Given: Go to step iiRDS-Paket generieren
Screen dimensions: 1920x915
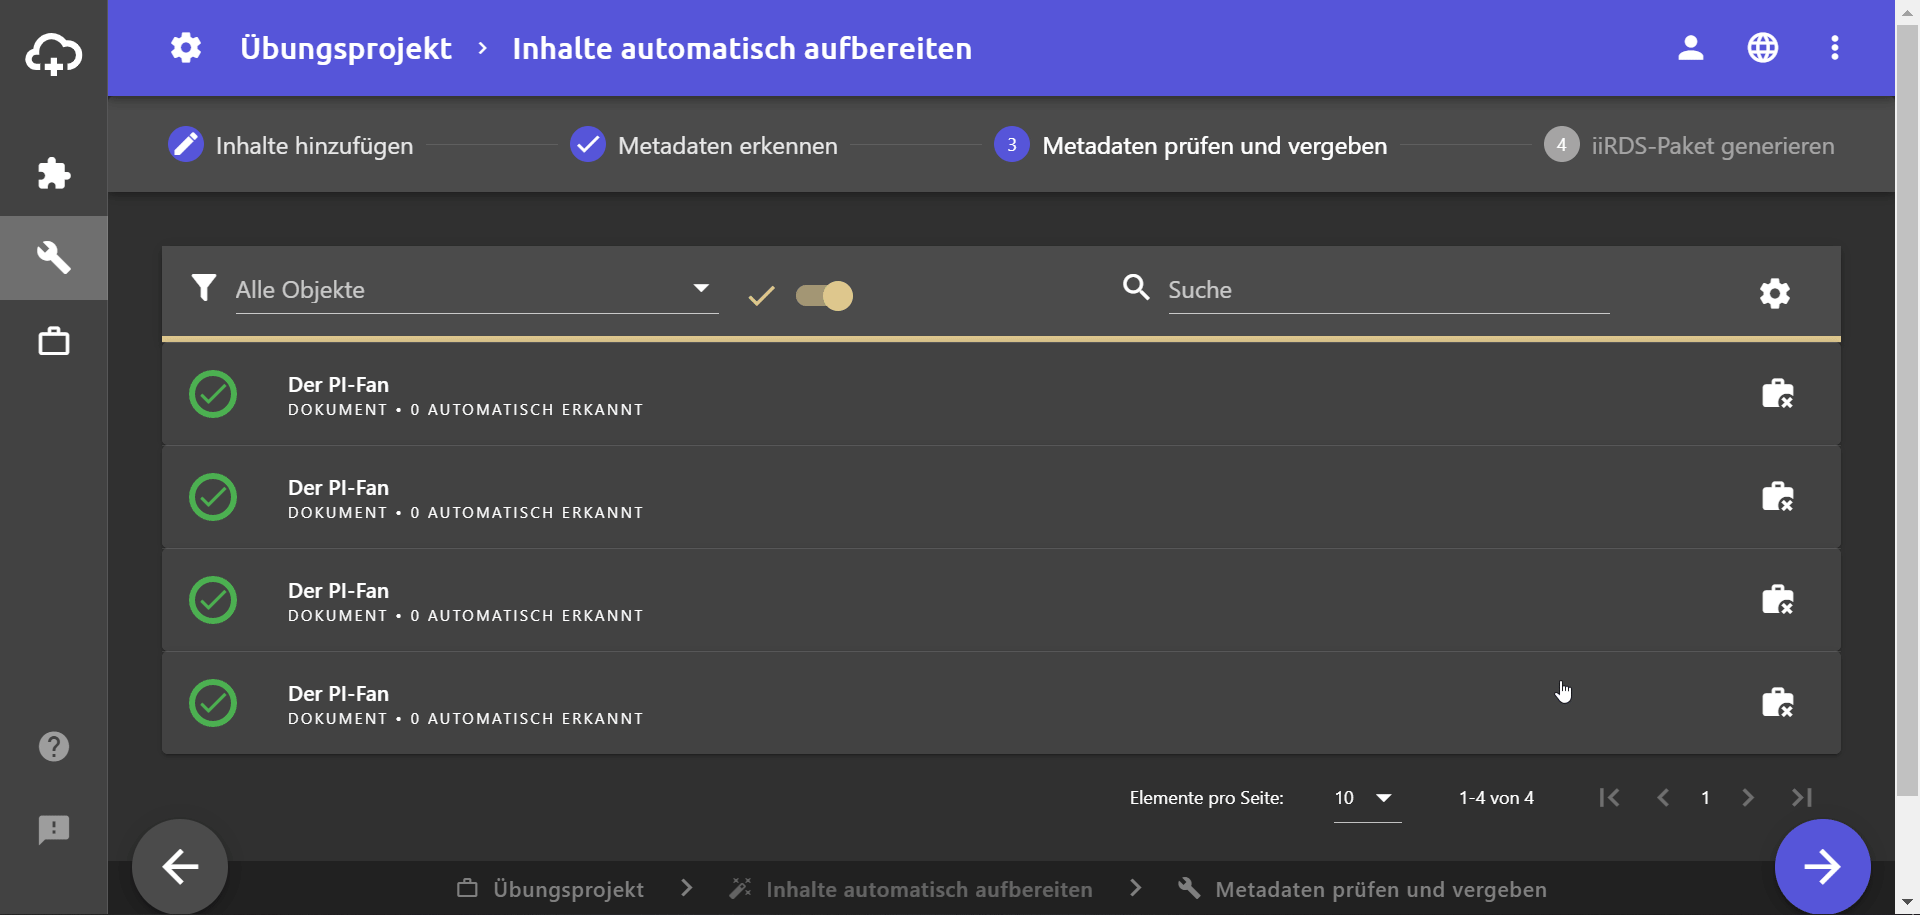Looking at the screenshot, I should coord(1689,145).
